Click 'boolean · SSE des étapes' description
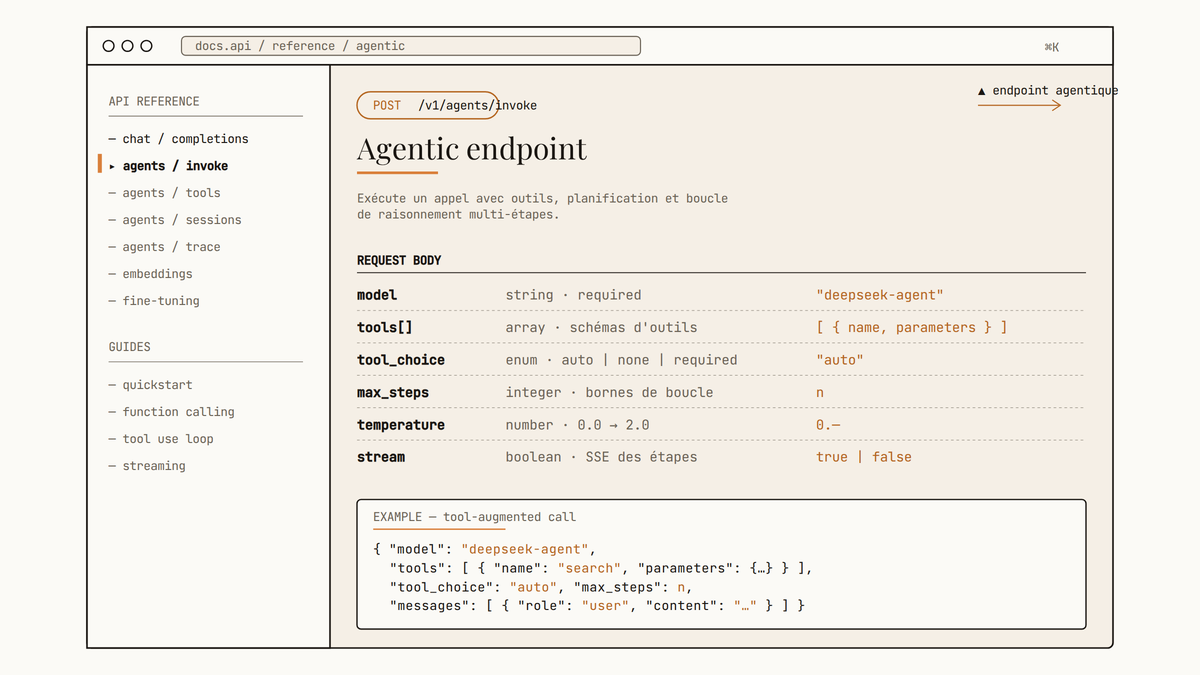 tap(602, 457)
